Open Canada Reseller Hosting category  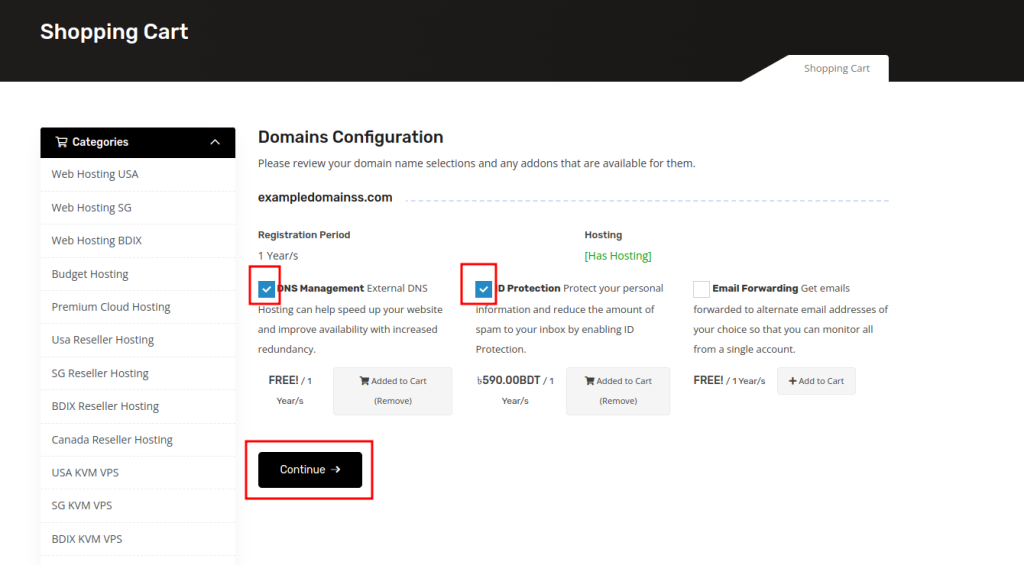point(112,440)
